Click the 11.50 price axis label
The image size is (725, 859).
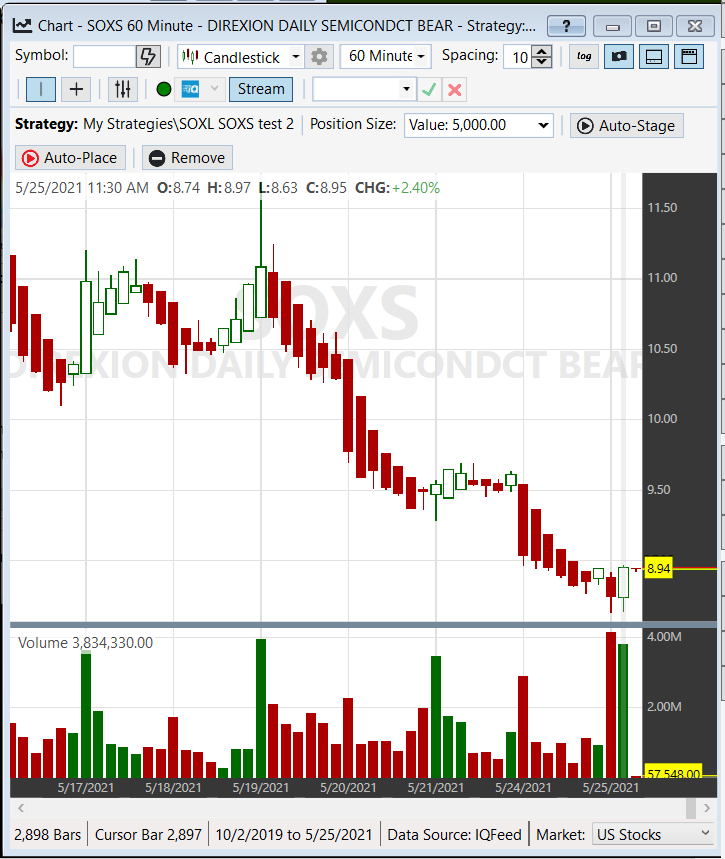tap(662, 208)
